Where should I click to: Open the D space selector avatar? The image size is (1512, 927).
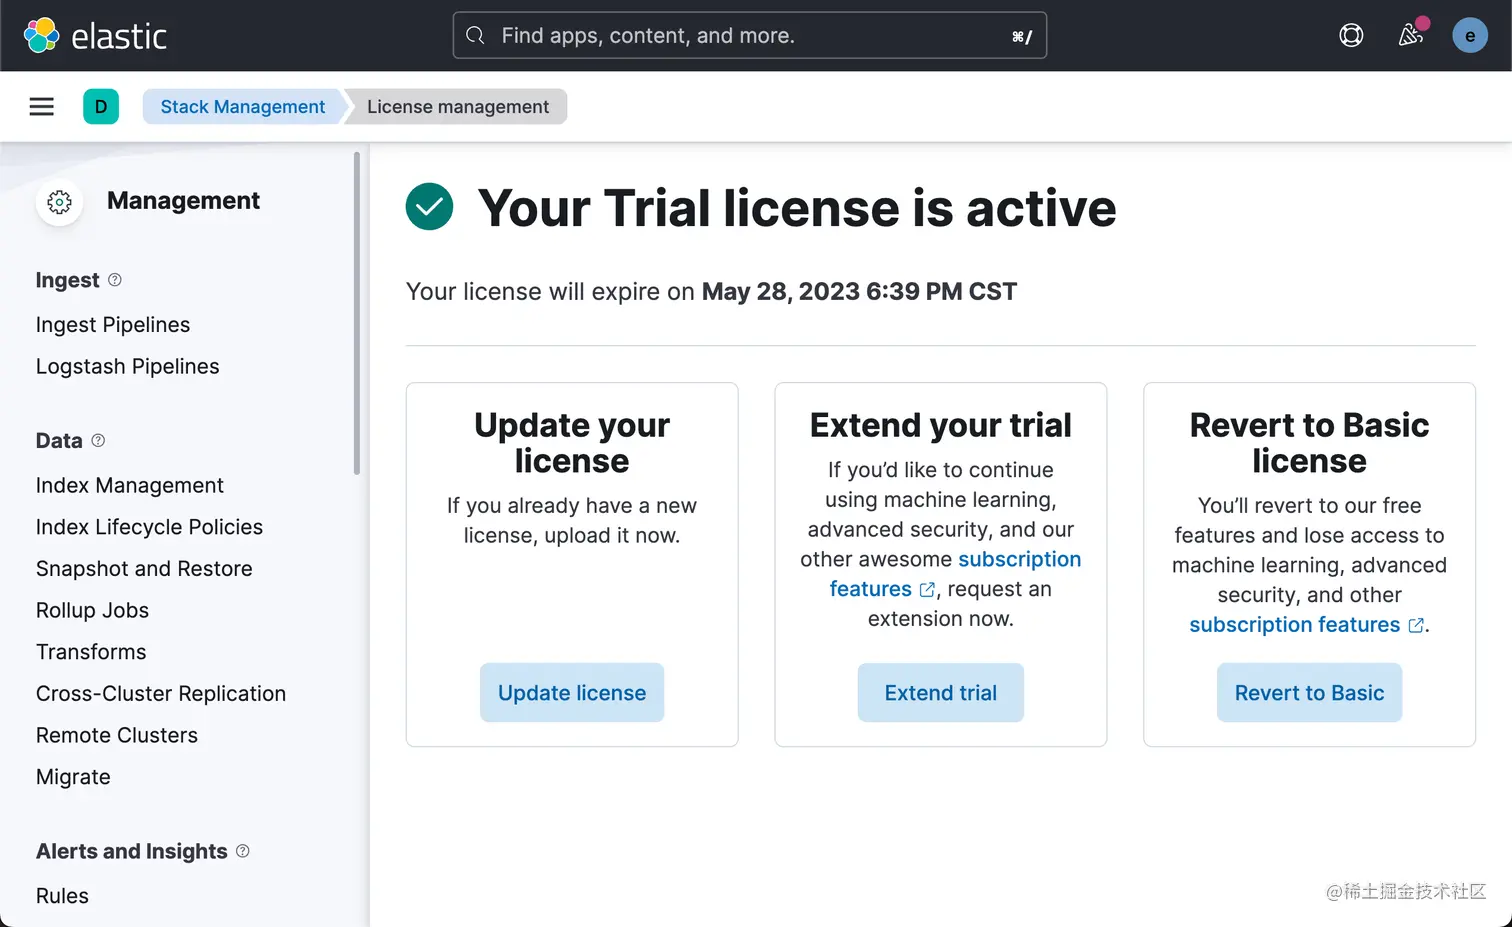coord(101,107)
